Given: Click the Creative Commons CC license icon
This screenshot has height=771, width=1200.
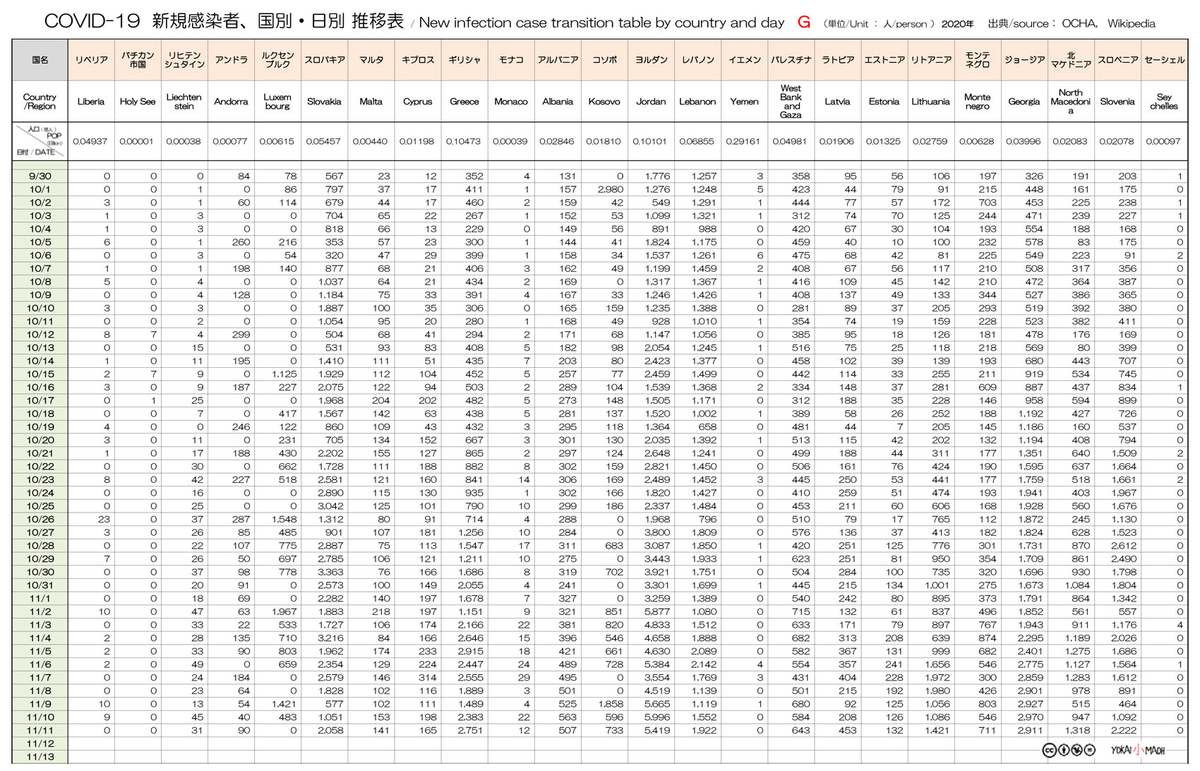Looking at the screenshot, I should [1049, 751].
